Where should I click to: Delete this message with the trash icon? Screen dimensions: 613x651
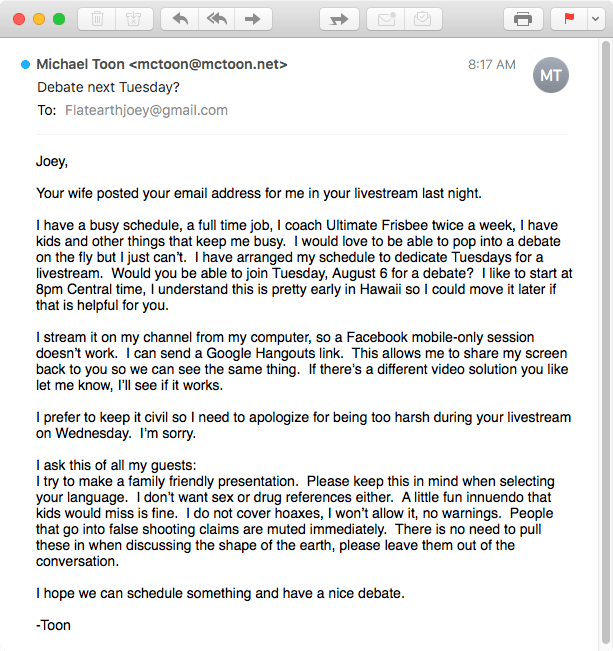pos(96,19)
